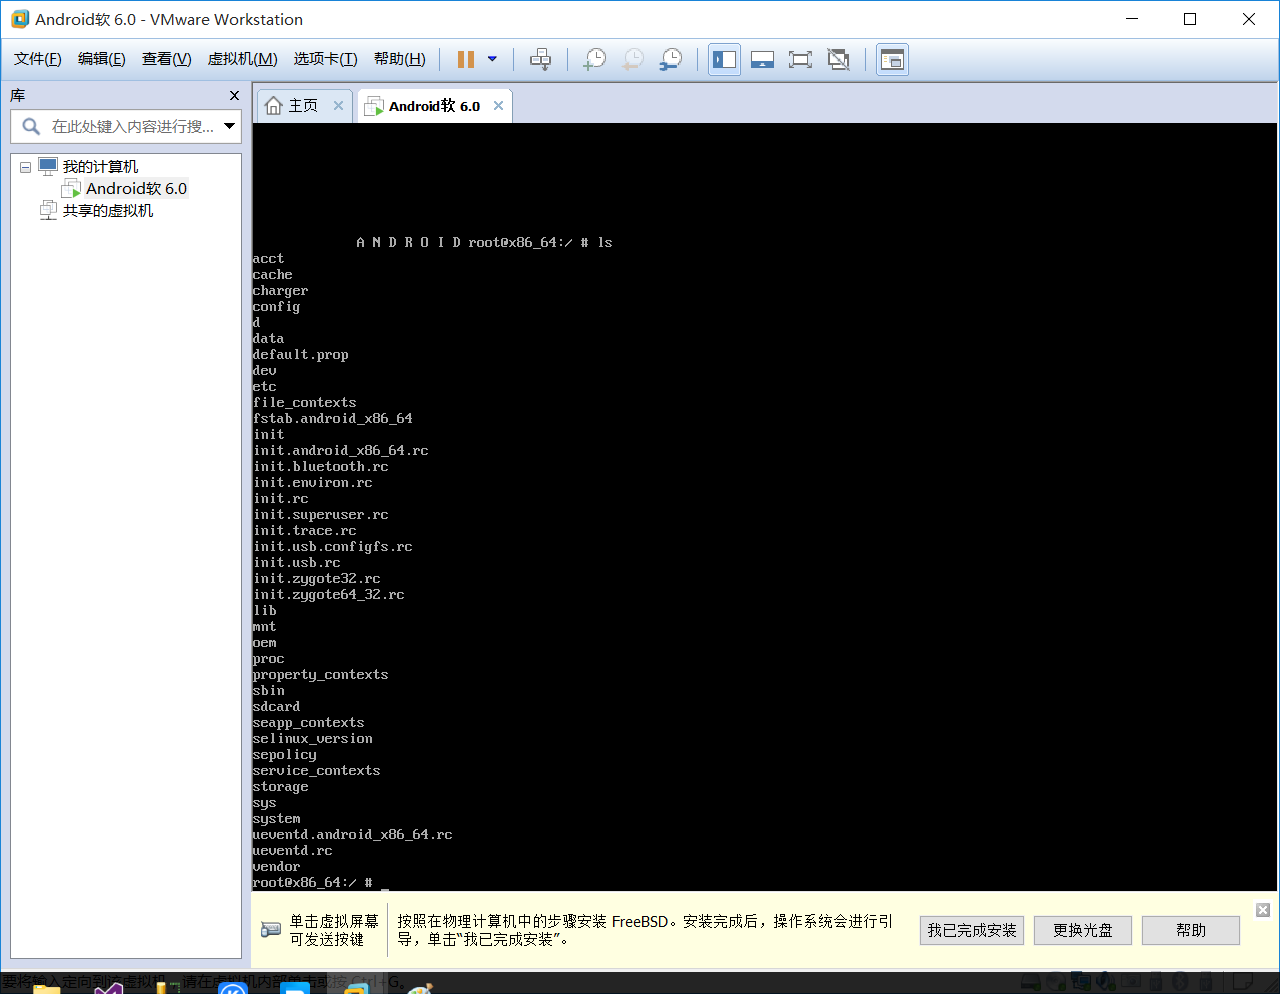Click the 更换光盘 button
The image size is (1280, 994).
pyautogui.click(x=1083, y=930)
